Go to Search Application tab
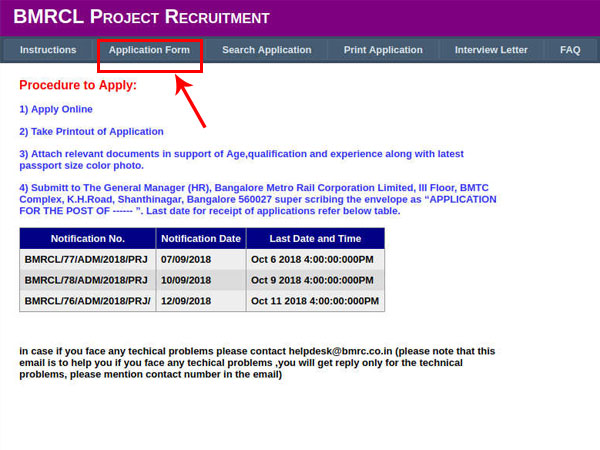The width and height of the screenshot is (600, 450). (267, 50)
